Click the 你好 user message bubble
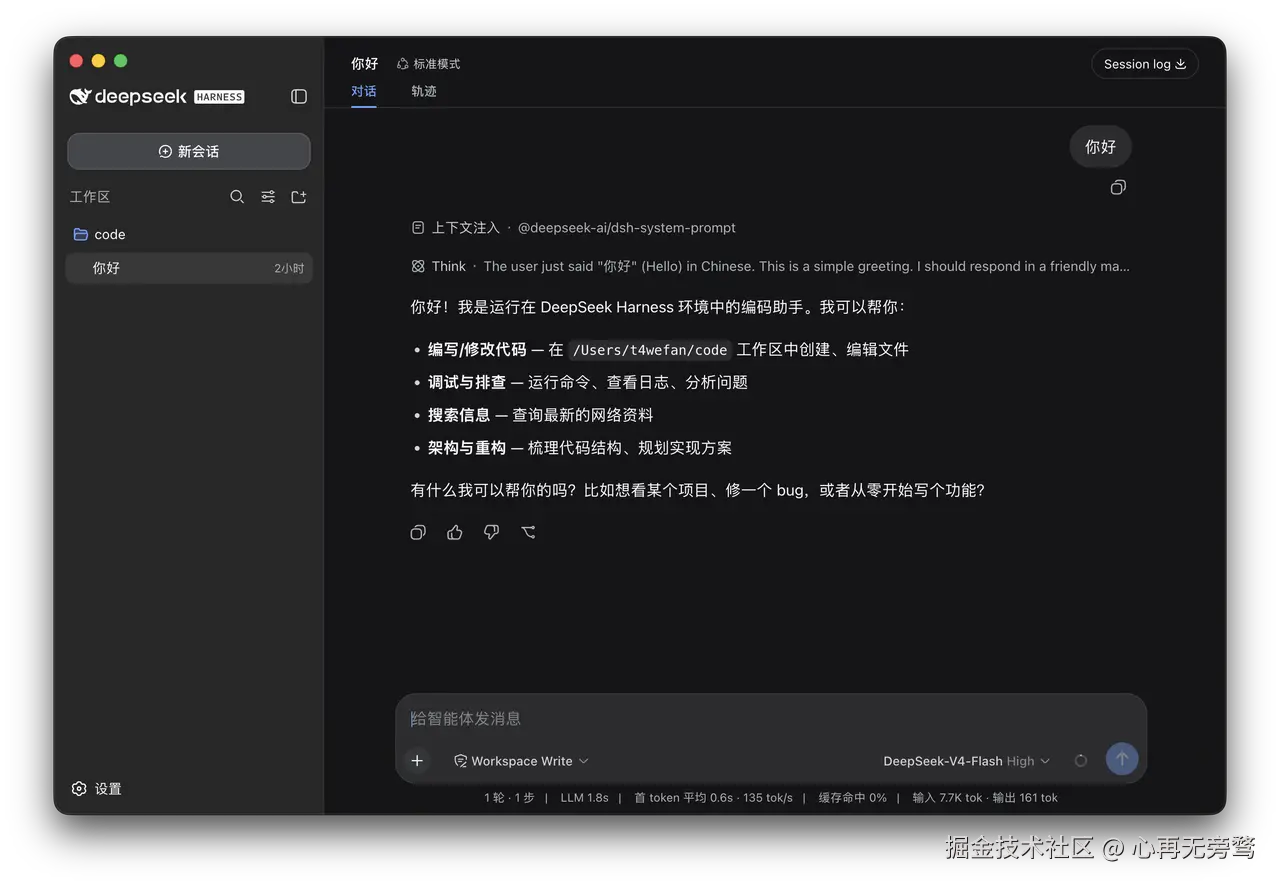Image resolution: width=1280 pixels, height=886 pixels. click(1100, 147)
